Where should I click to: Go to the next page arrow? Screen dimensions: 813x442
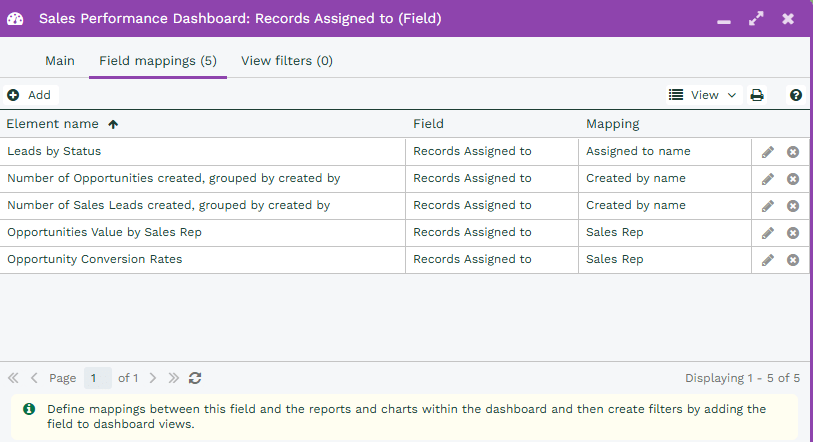[x=153, y=378]
